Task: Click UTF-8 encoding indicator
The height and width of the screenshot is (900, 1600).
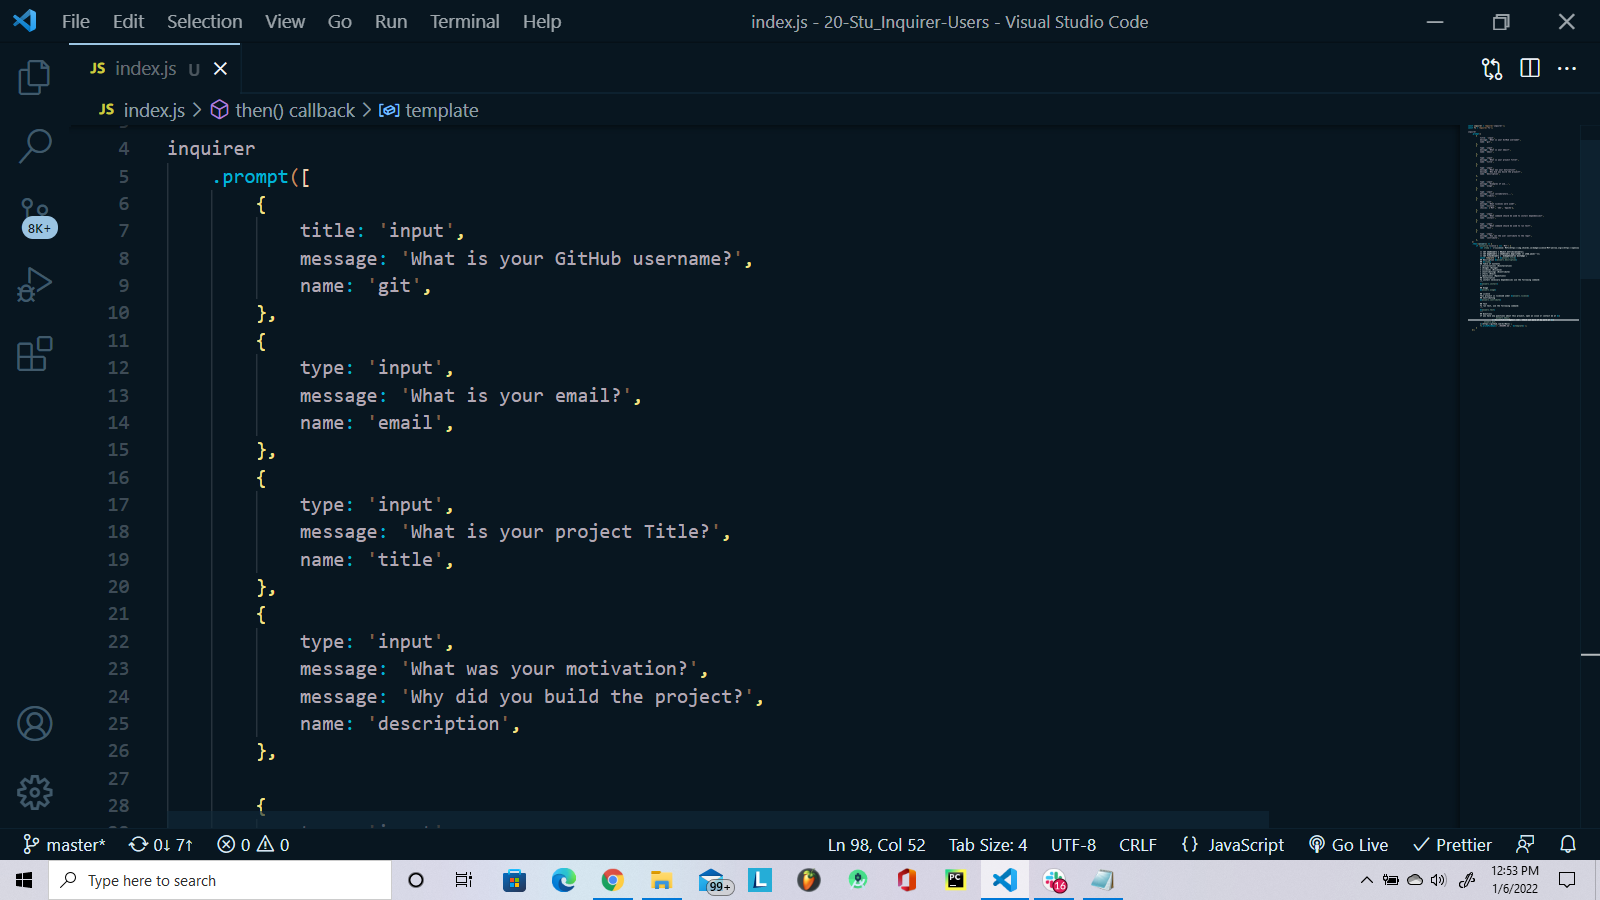Action: (x=1073, y=844)
